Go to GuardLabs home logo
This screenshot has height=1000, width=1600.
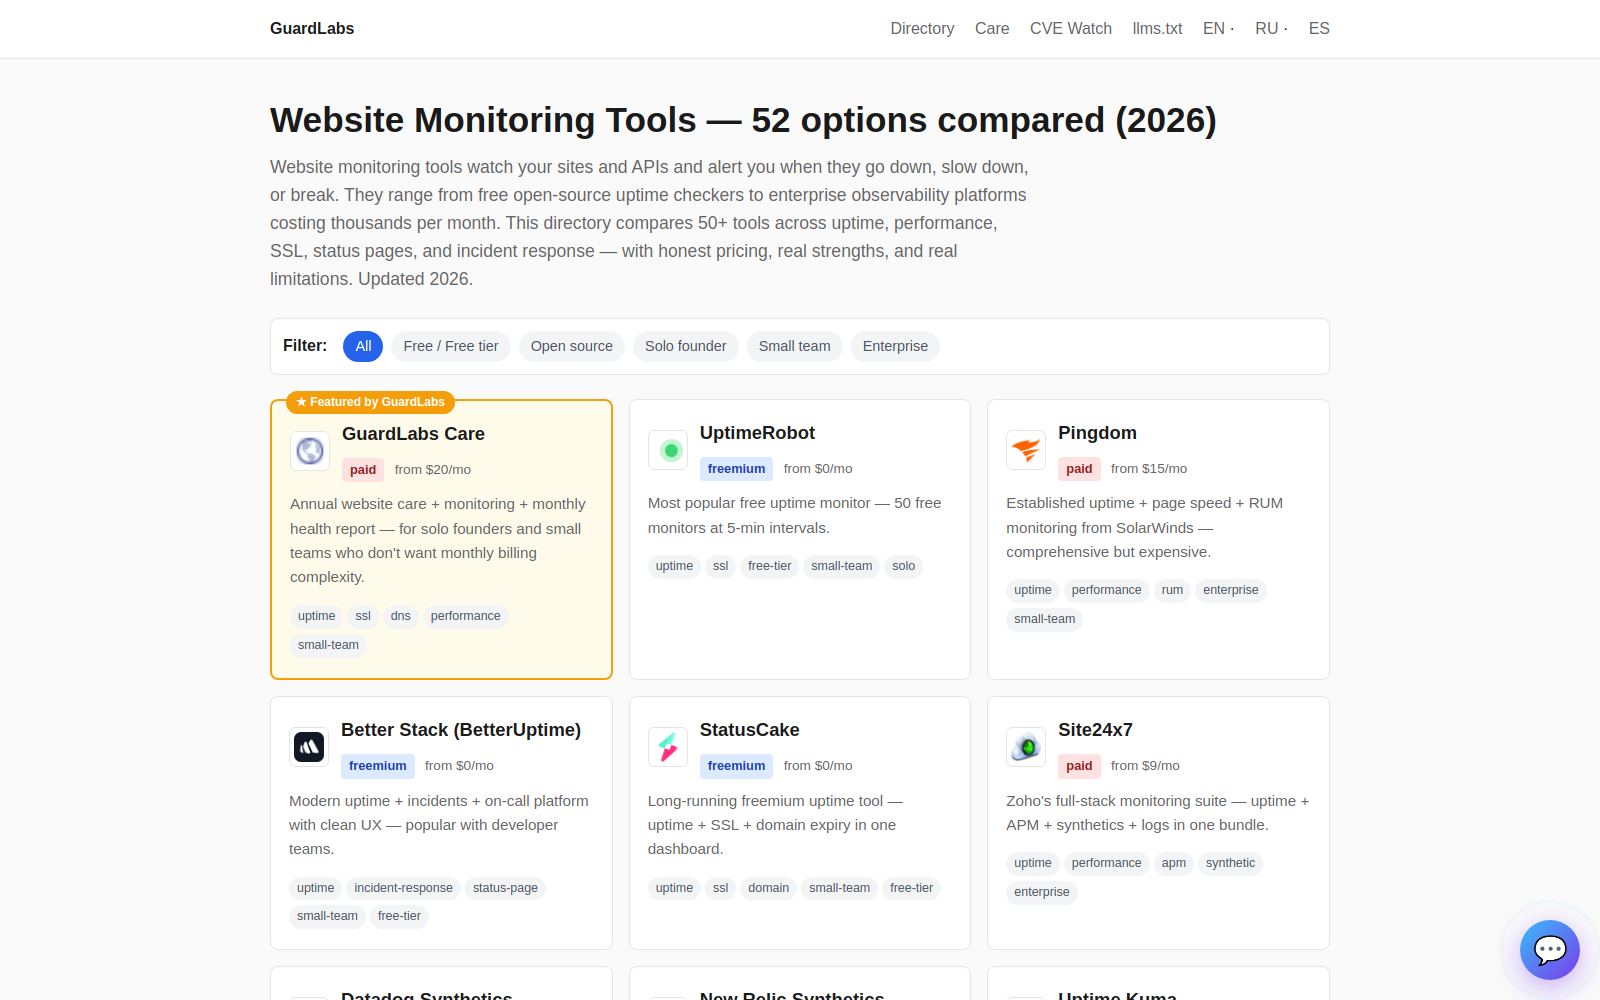click(312, 29)
